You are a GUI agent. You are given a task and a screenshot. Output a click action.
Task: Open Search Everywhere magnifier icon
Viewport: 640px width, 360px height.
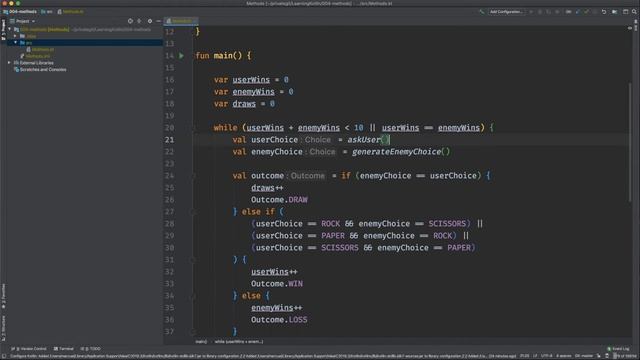(x=634, y=12)
